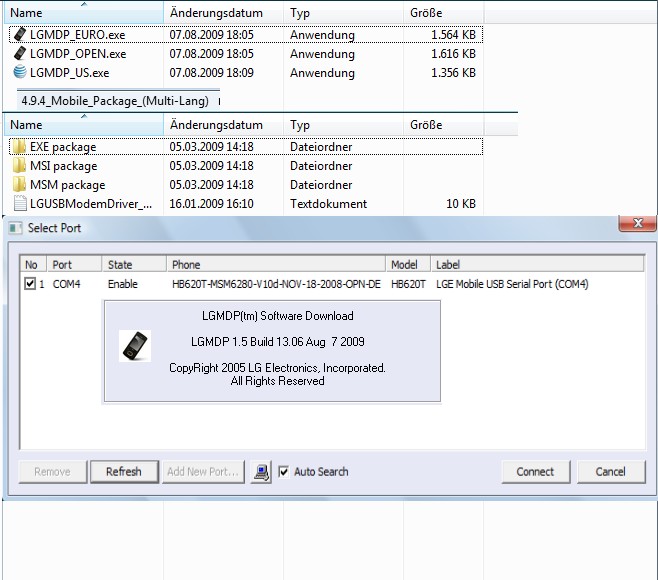This screenshot has width=658, height=580.
Task: Click the Refresh button
Action: tap(124, 472)
